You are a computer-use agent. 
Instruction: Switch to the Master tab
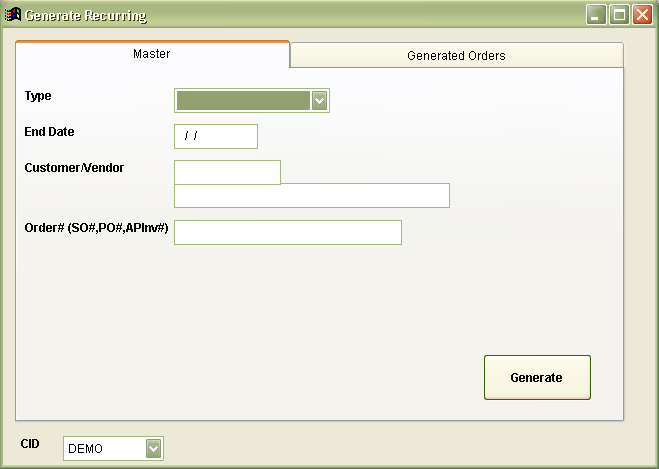tap(152, 54)
